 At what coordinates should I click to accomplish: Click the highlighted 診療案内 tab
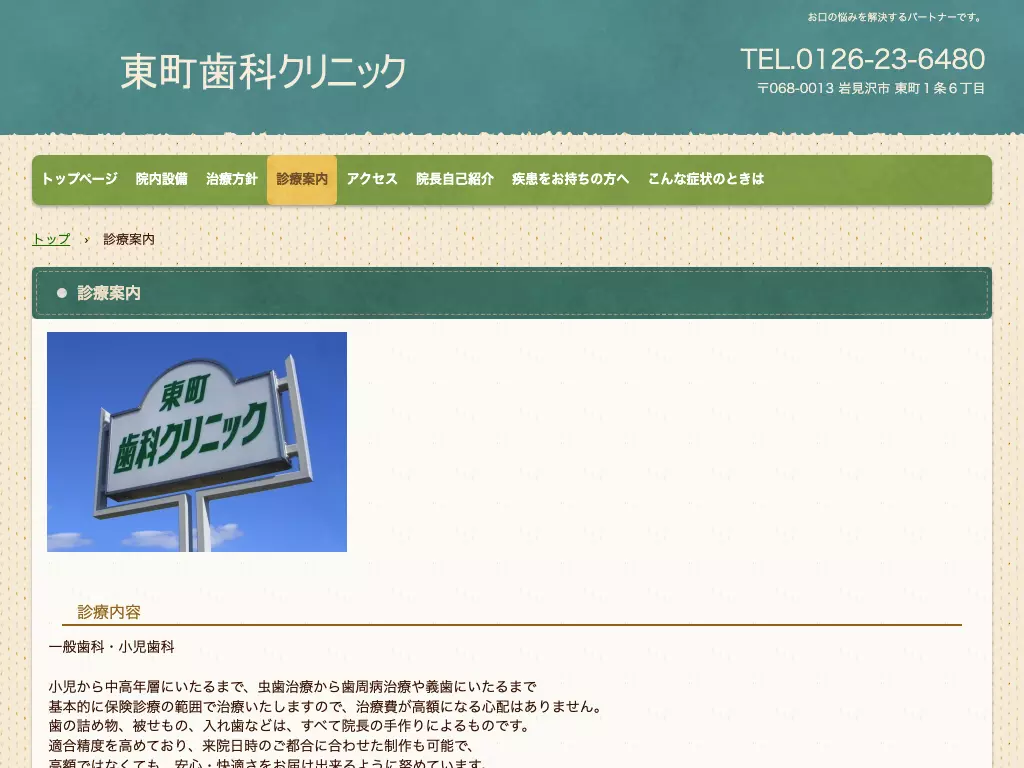(302, 180)
